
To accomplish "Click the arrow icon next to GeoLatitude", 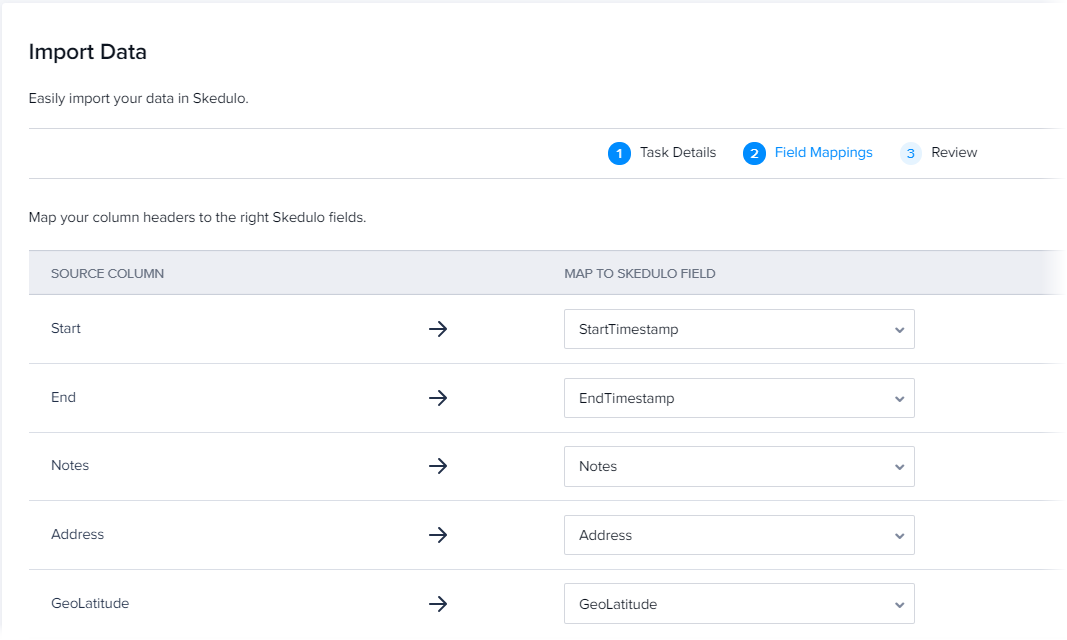I will point(438,603).
